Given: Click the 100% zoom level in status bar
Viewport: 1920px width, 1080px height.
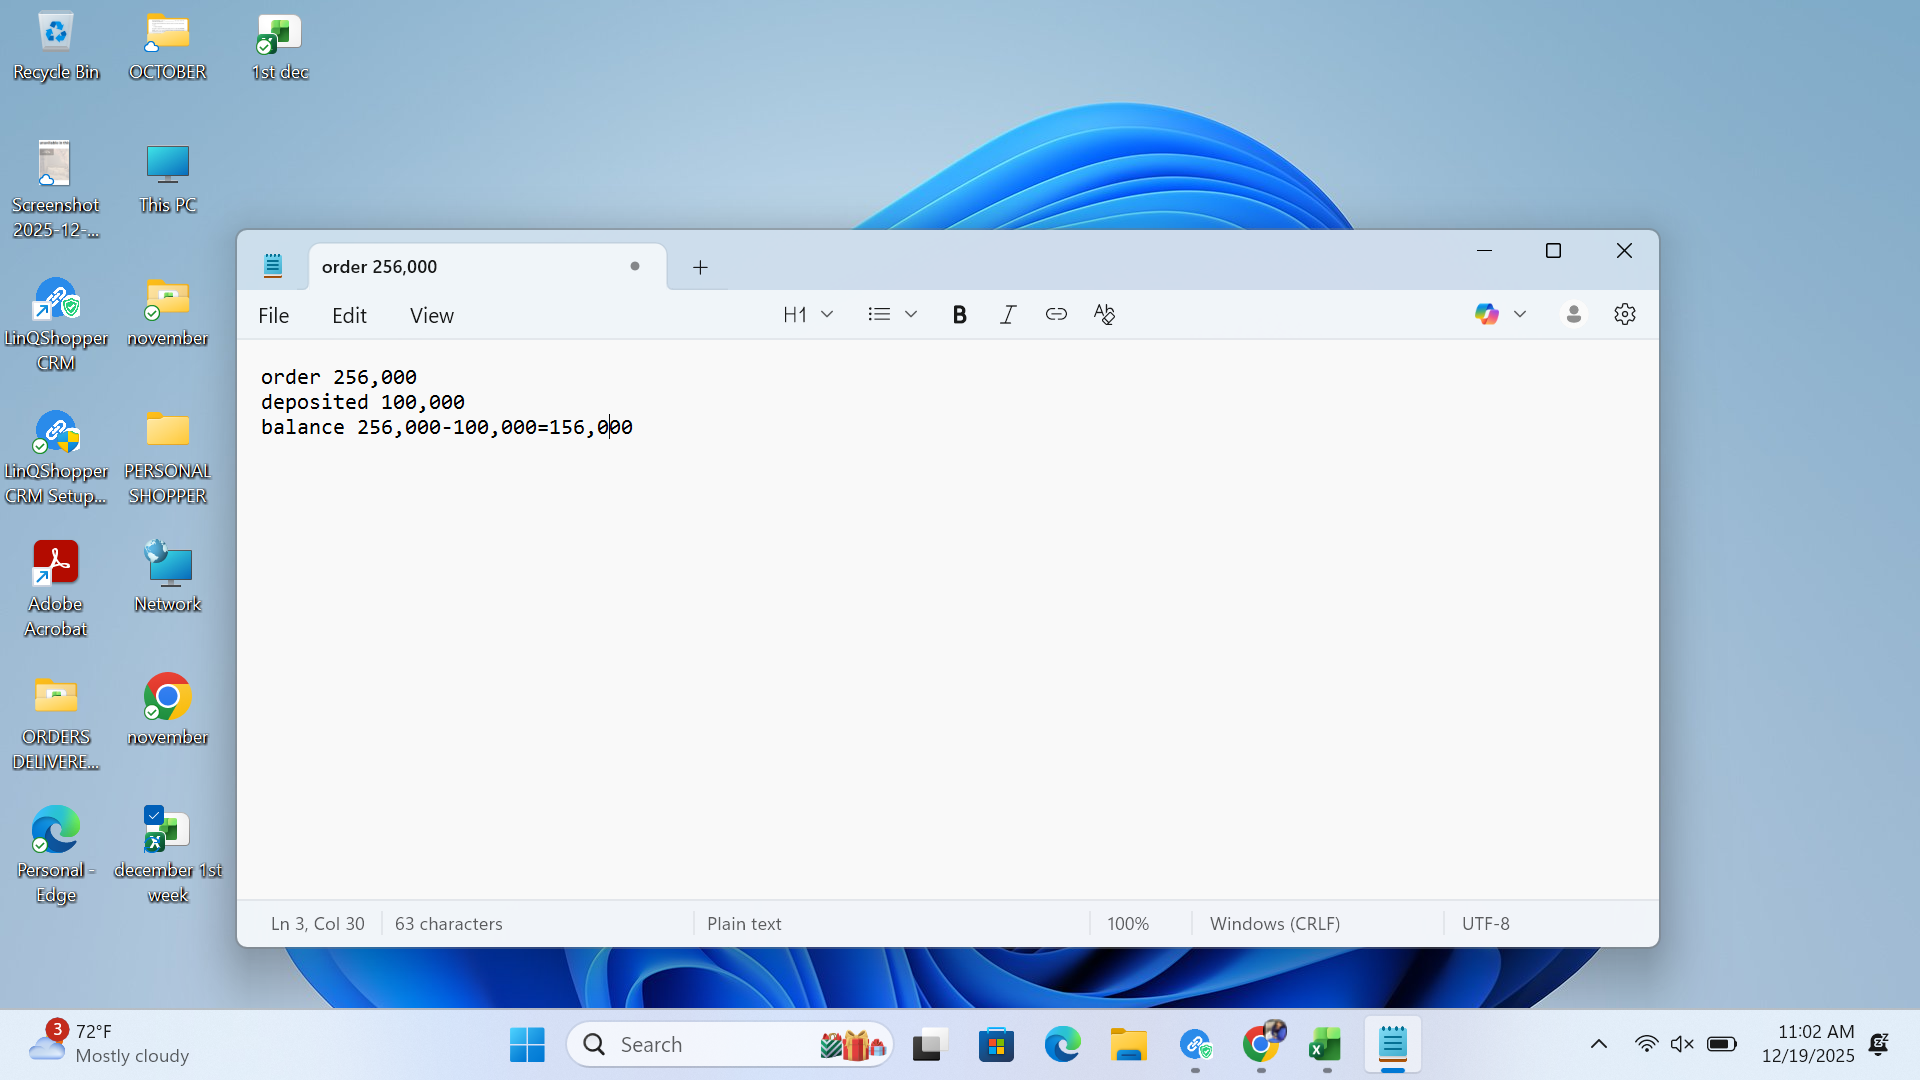Looking at the screenshot, I should tap(1128, 924).
